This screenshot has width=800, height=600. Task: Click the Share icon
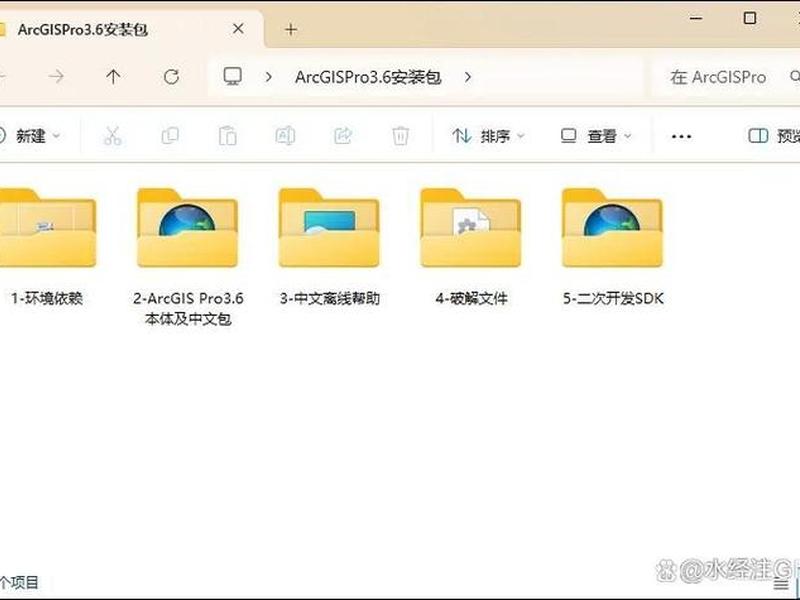click(343, 136)
